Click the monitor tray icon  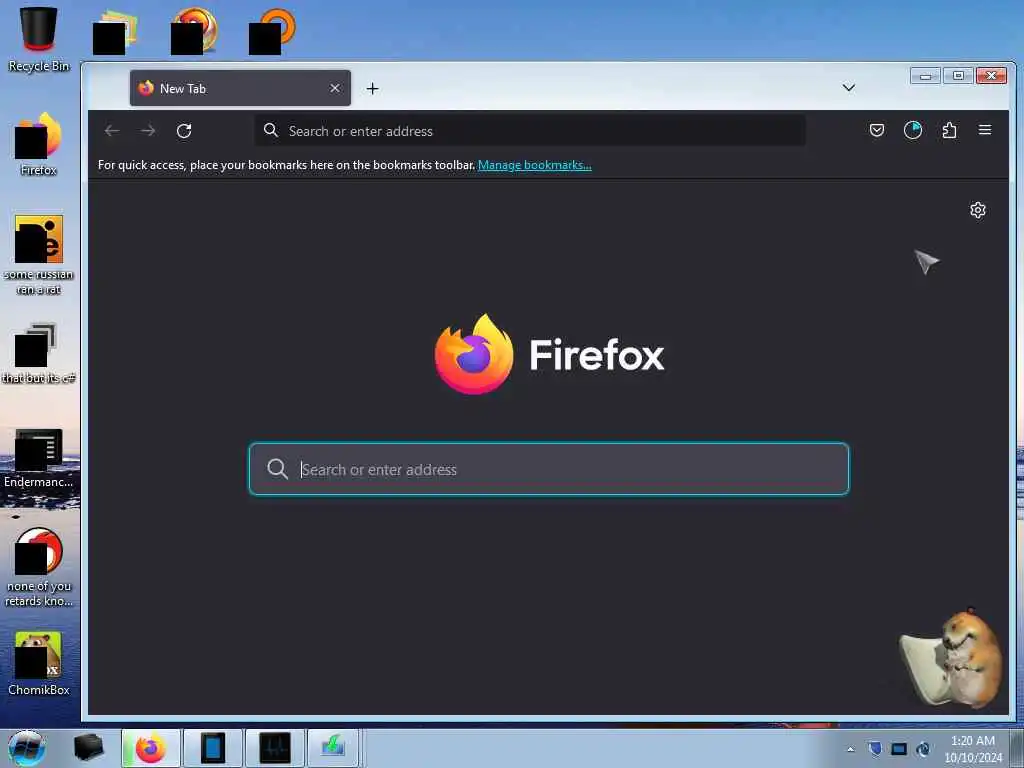click(x=899, y=749)
